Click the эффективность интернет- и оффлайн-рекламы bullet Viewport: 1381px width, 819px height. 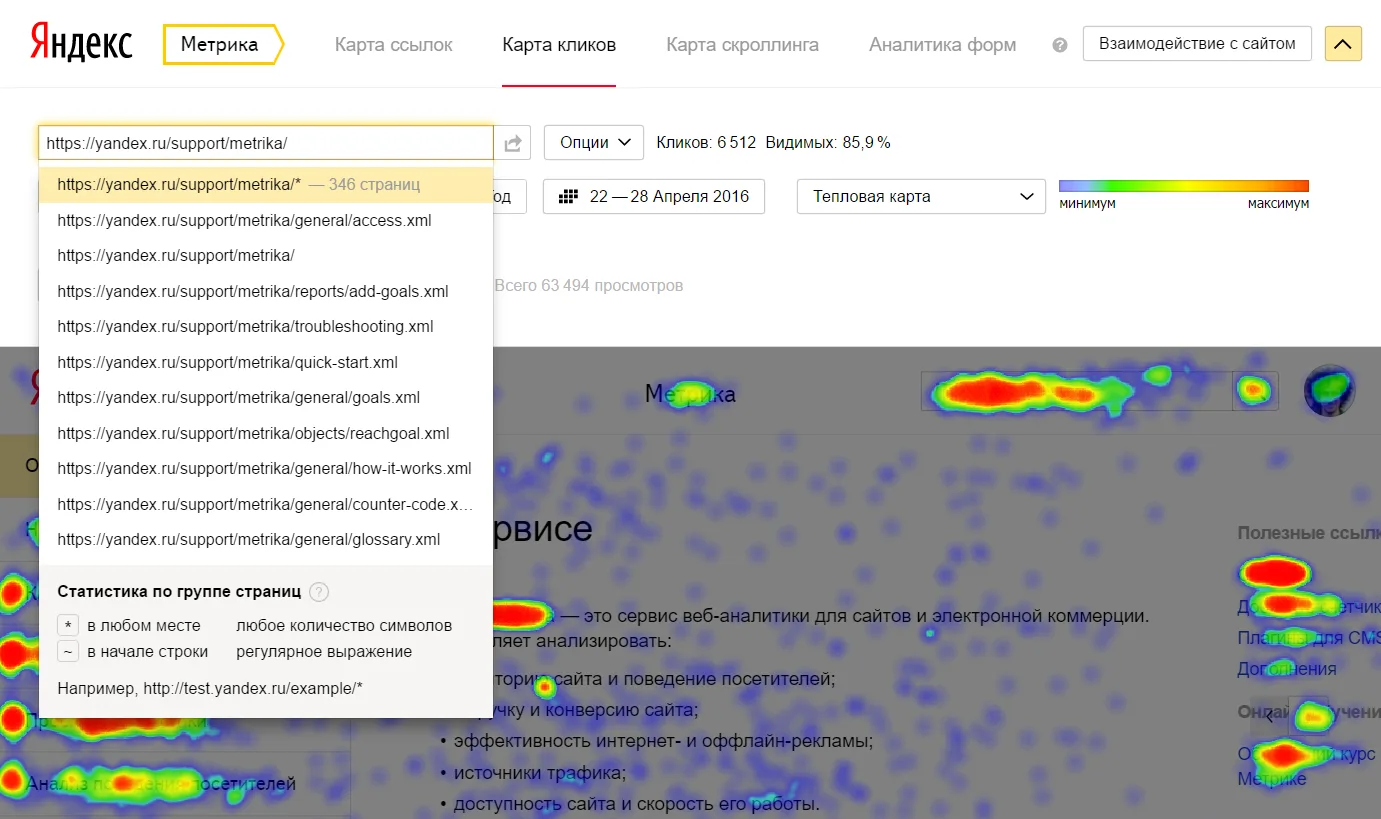(663, 741)
